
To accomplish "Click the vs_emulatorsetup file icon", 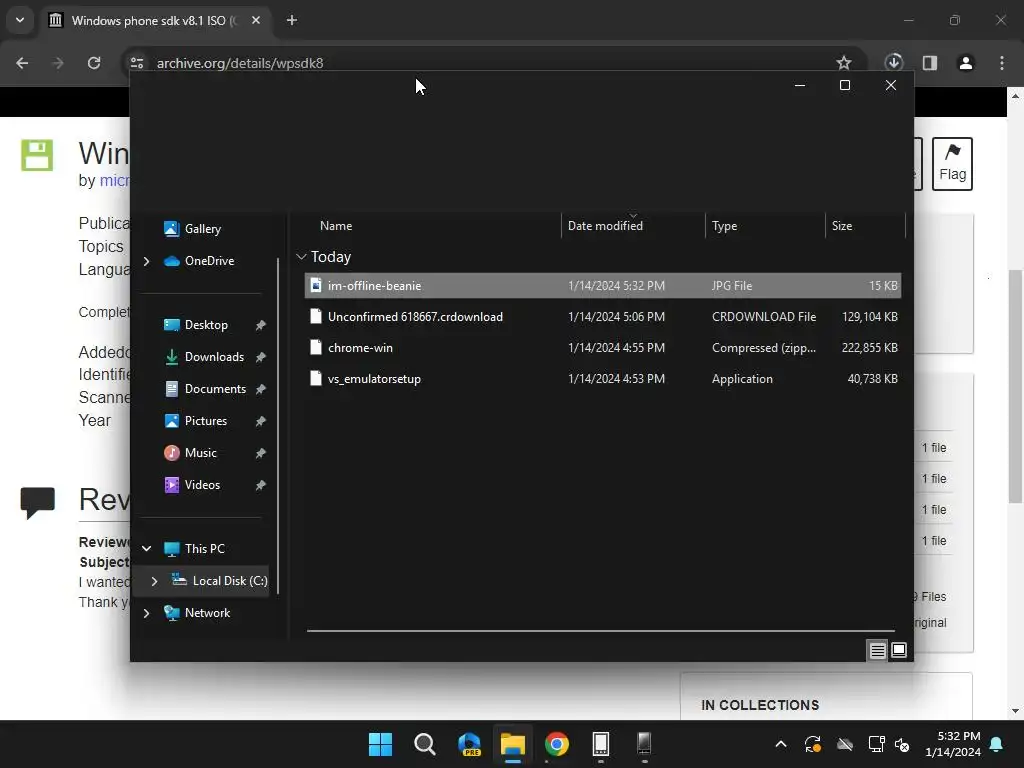I will coord(315,379).
